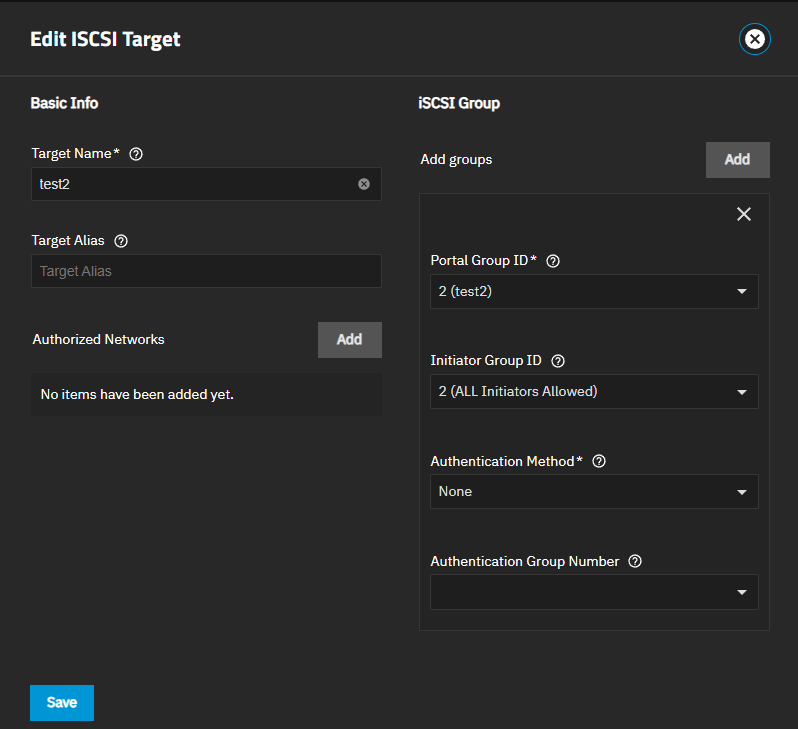Clear the Target Name field text
The height and width of the screenshot is (729, 798).
pos(364,184)
